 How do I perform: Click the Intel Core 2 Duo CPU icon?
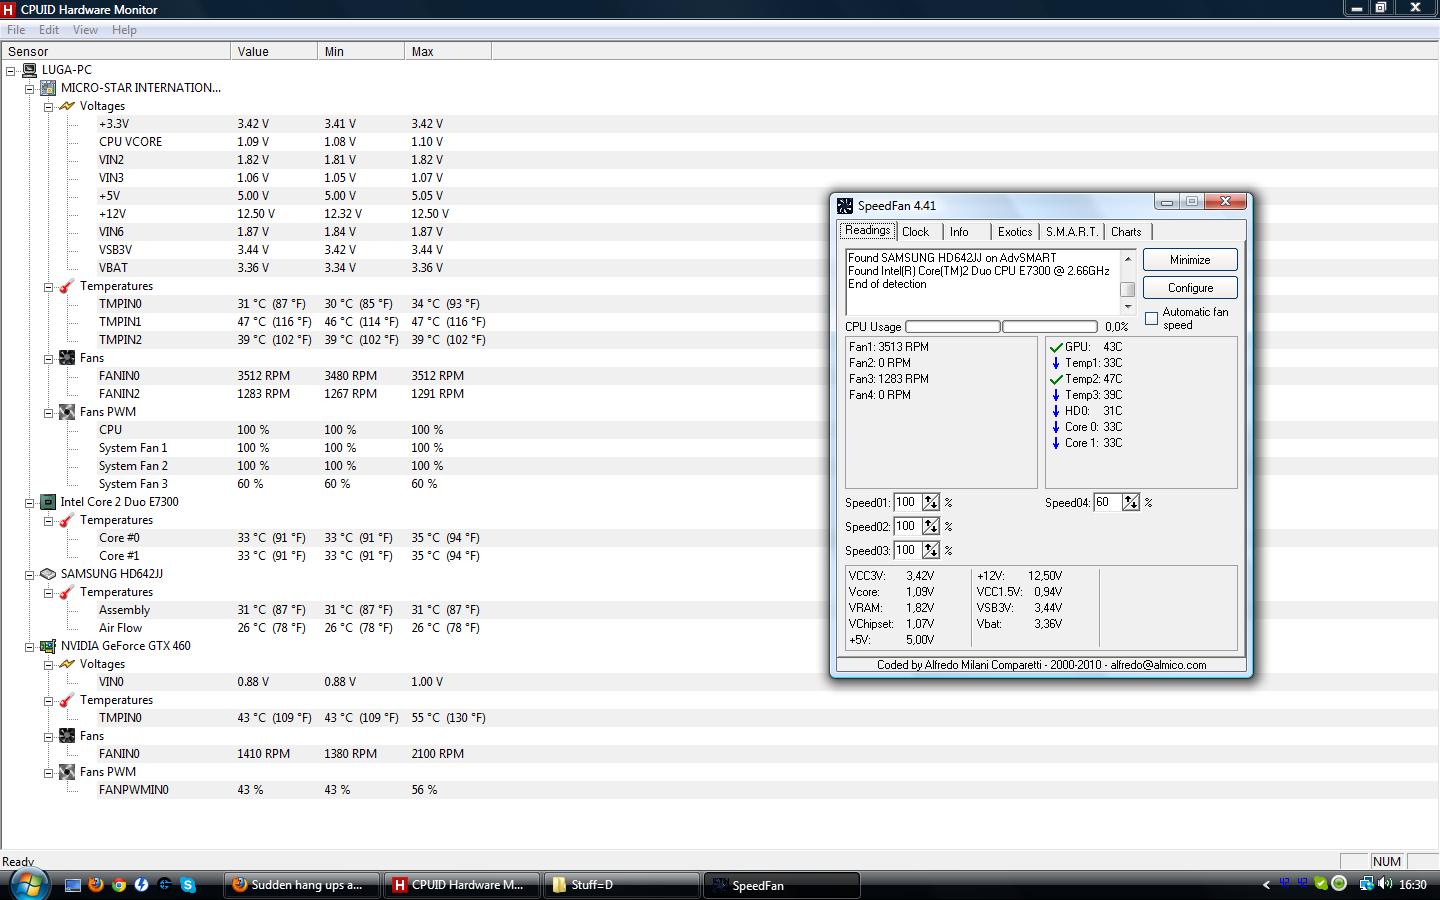48,502
